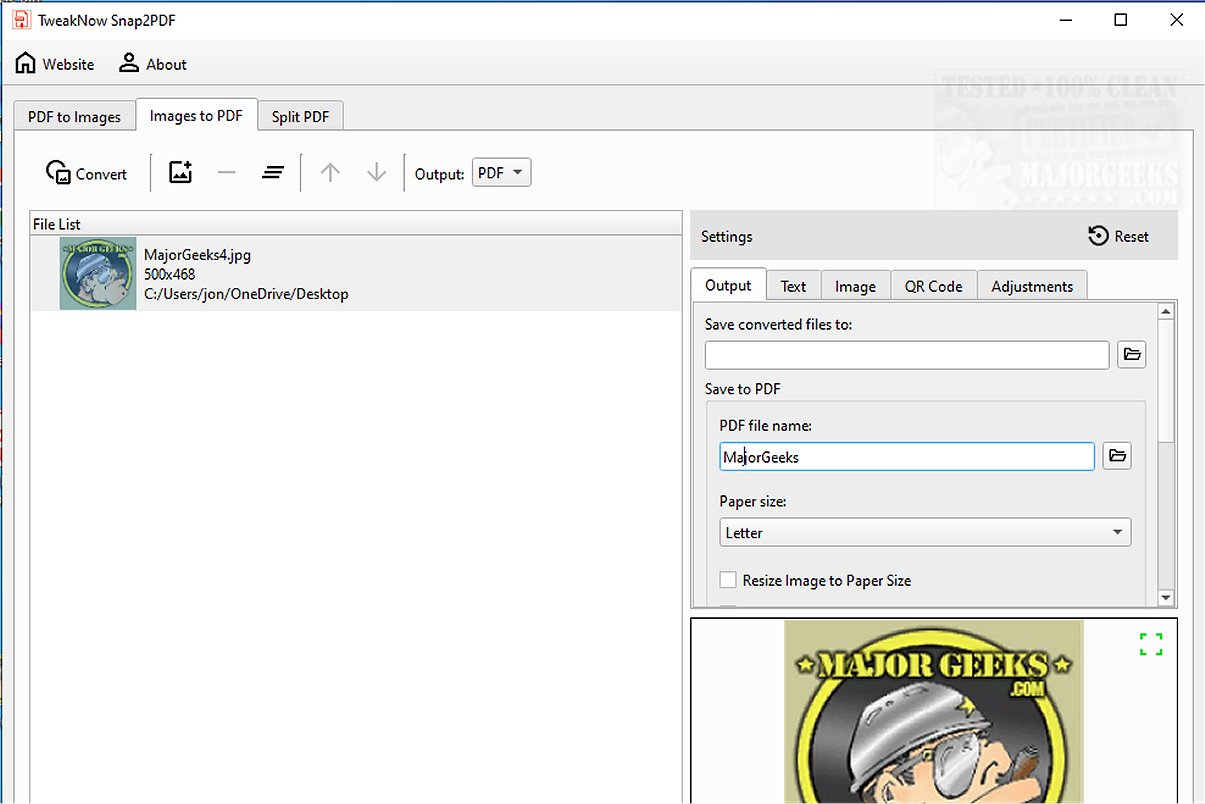Focus the PDF file name field

[907, 457]
